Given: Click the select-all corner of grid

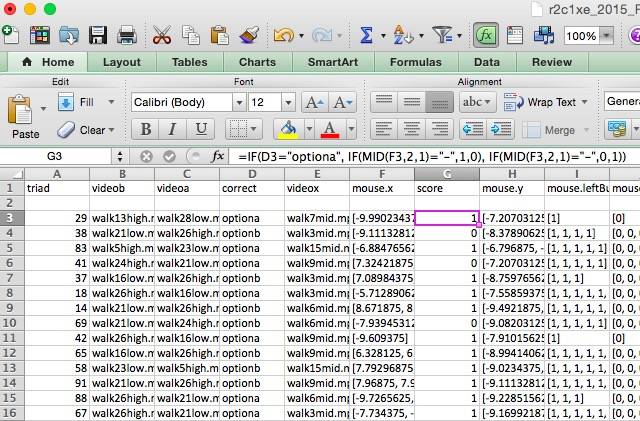Looking at the screenshot, I should [12, 174].
